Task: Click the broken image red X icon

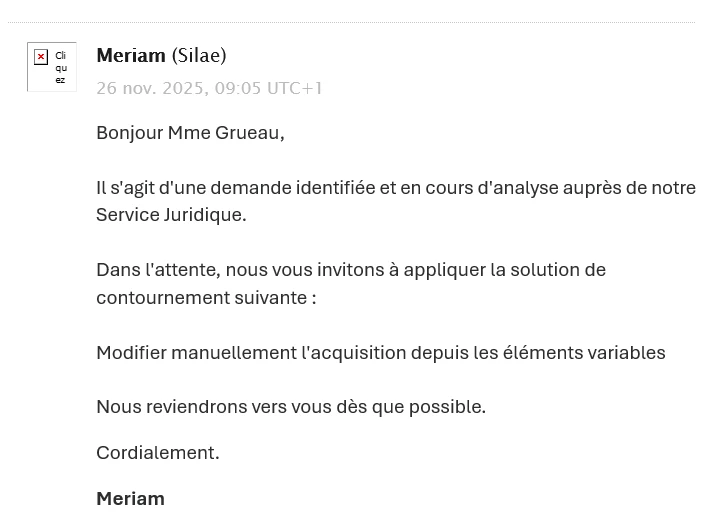Action: tap(41, 57)
